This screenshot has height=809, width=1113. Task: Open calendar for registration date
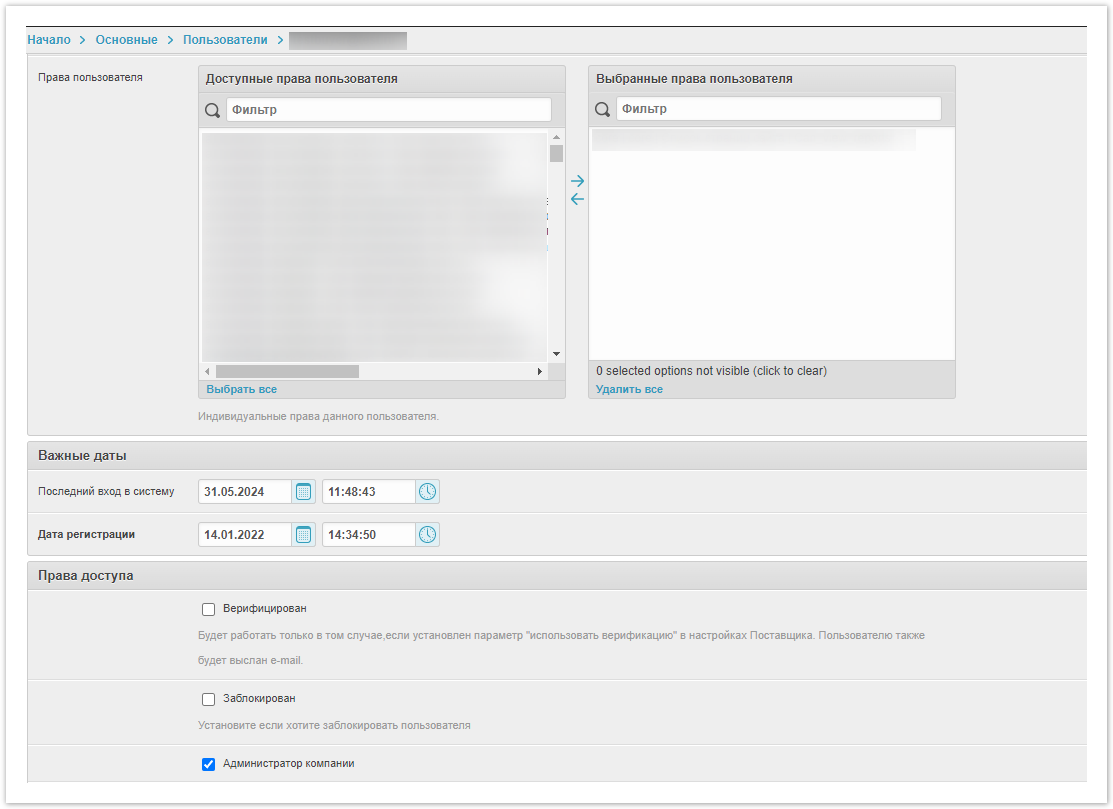[304, 535]
